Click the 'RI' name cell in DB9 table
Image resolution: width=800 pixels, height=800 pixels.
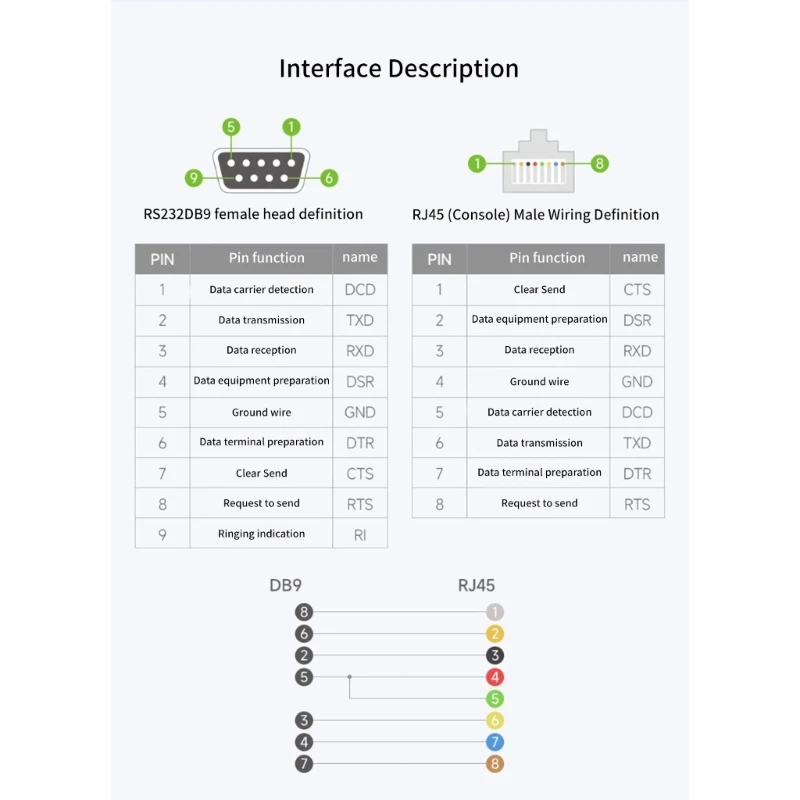point(360,535)
